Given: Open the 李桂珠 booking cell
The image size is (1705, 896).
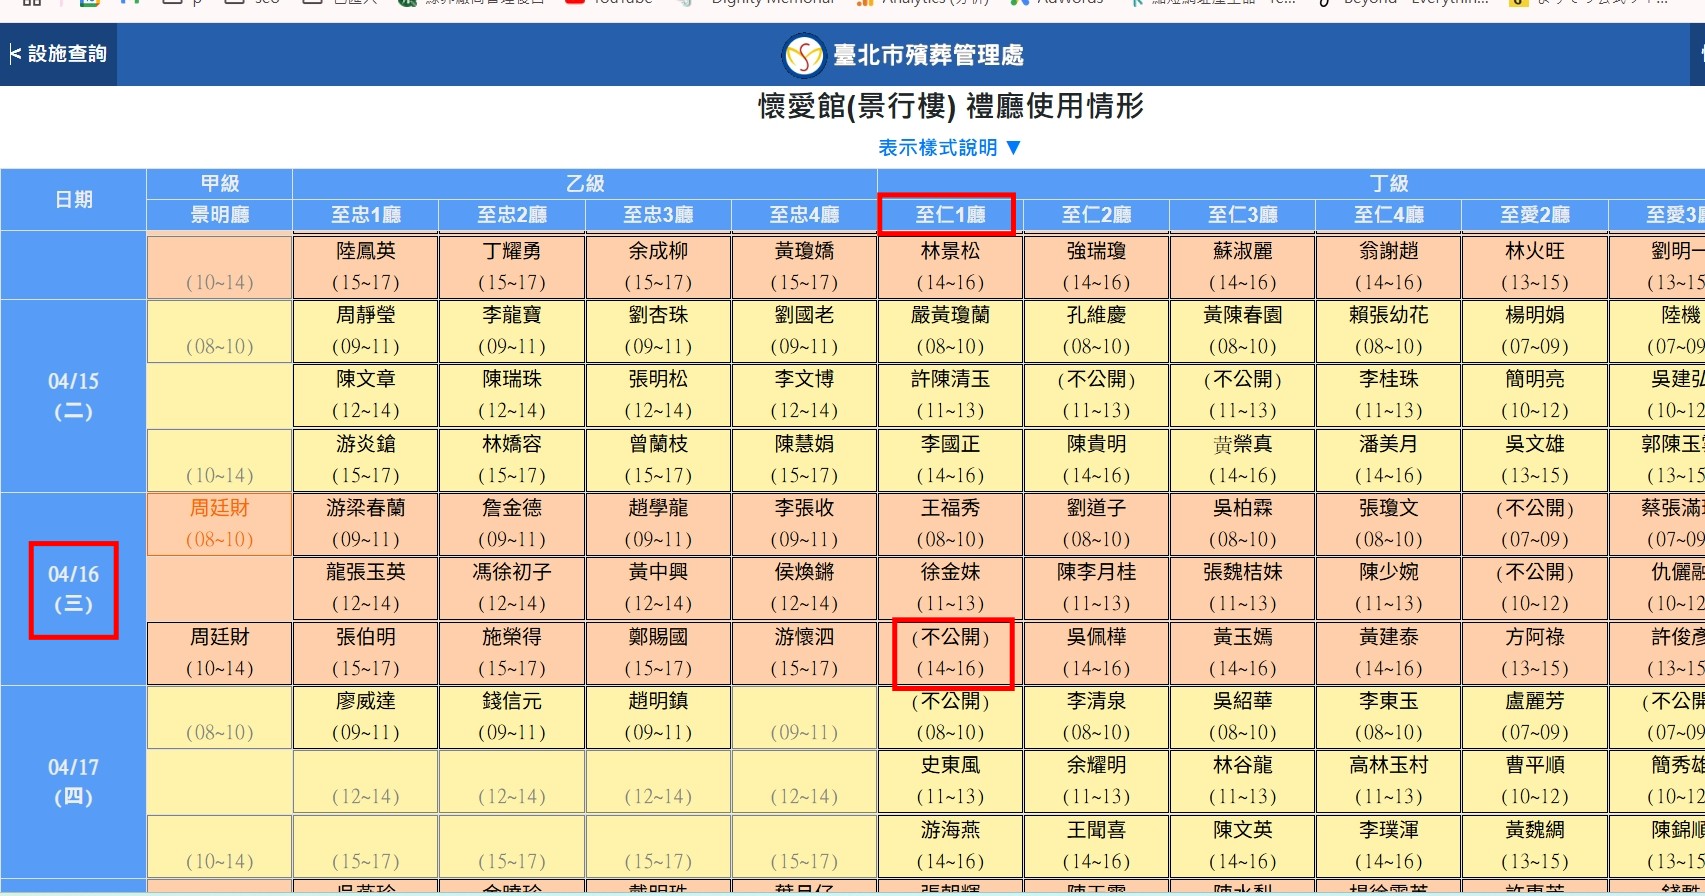Looking at the screenshot, I should pos(1388,395).
